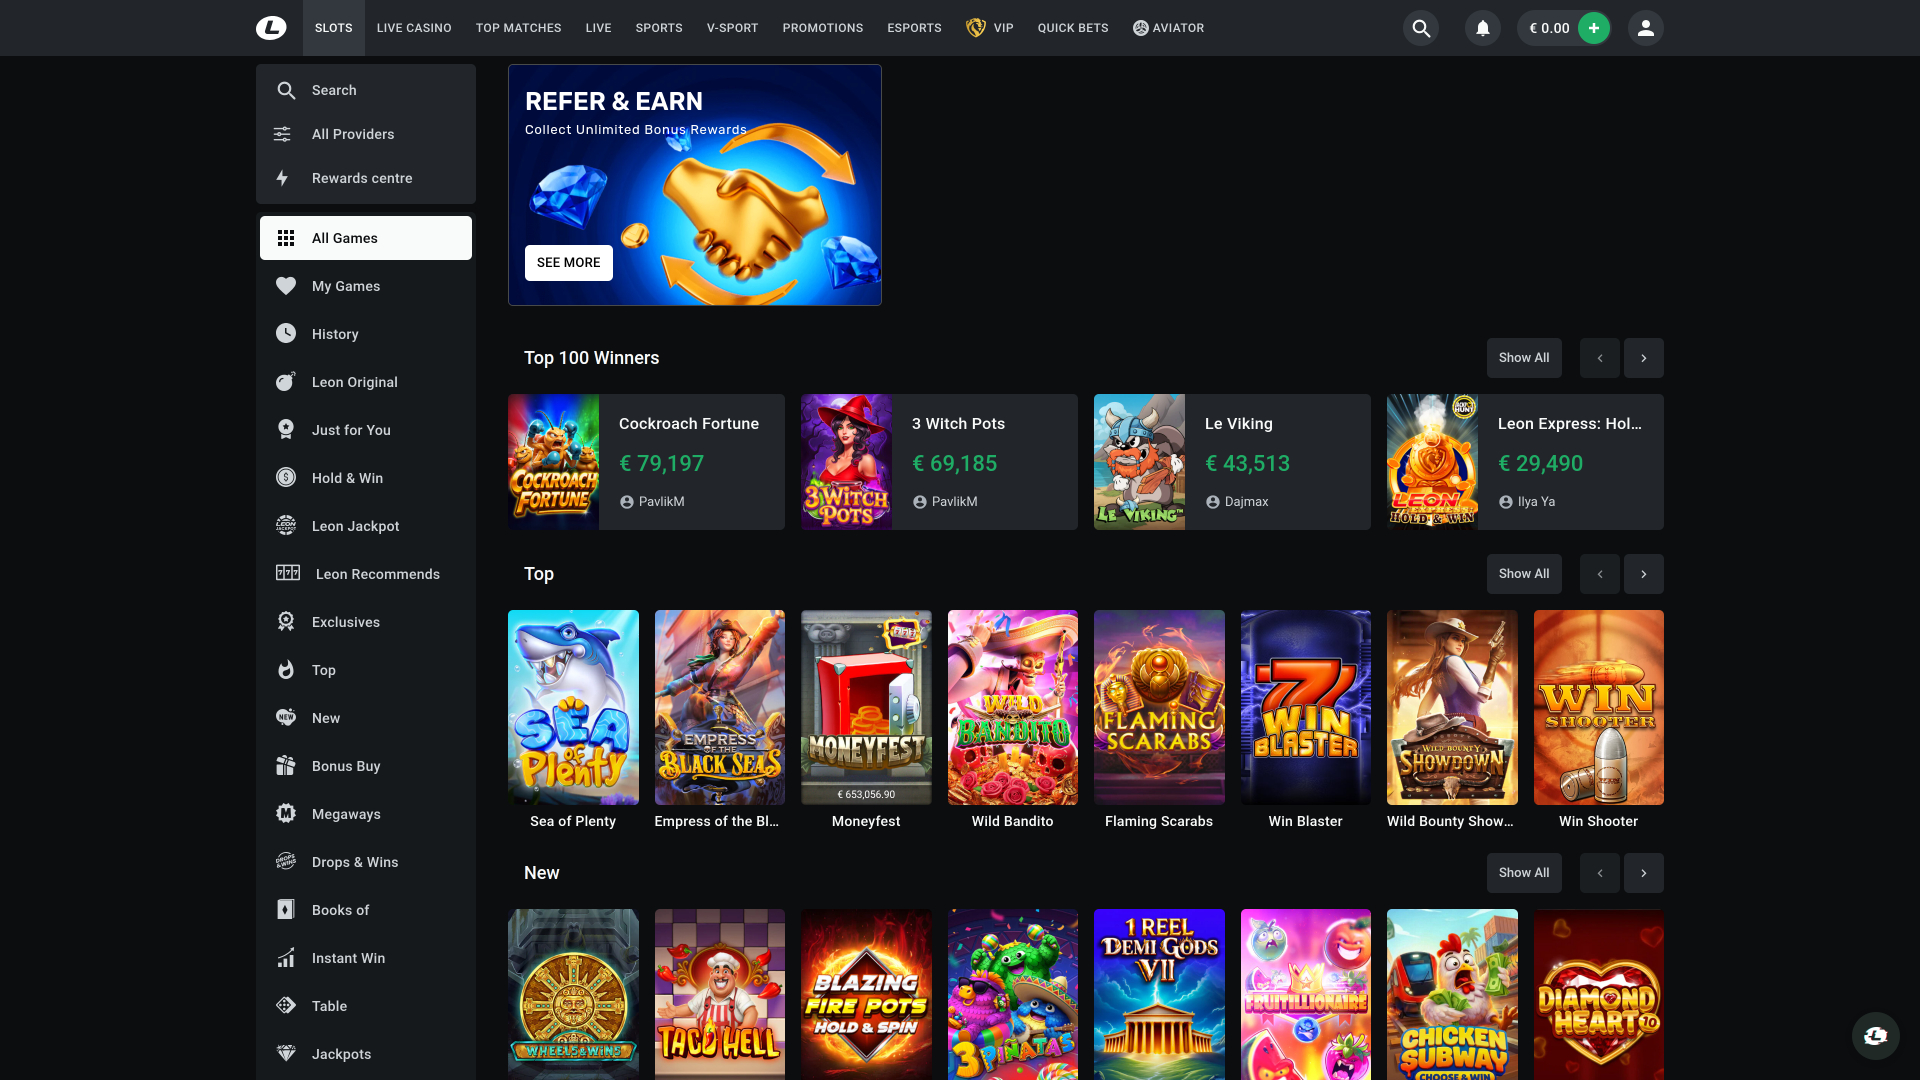The image size is (1920, 1080).
Task: Advance the Top games carousel with right chevron
Action: 1643,574
